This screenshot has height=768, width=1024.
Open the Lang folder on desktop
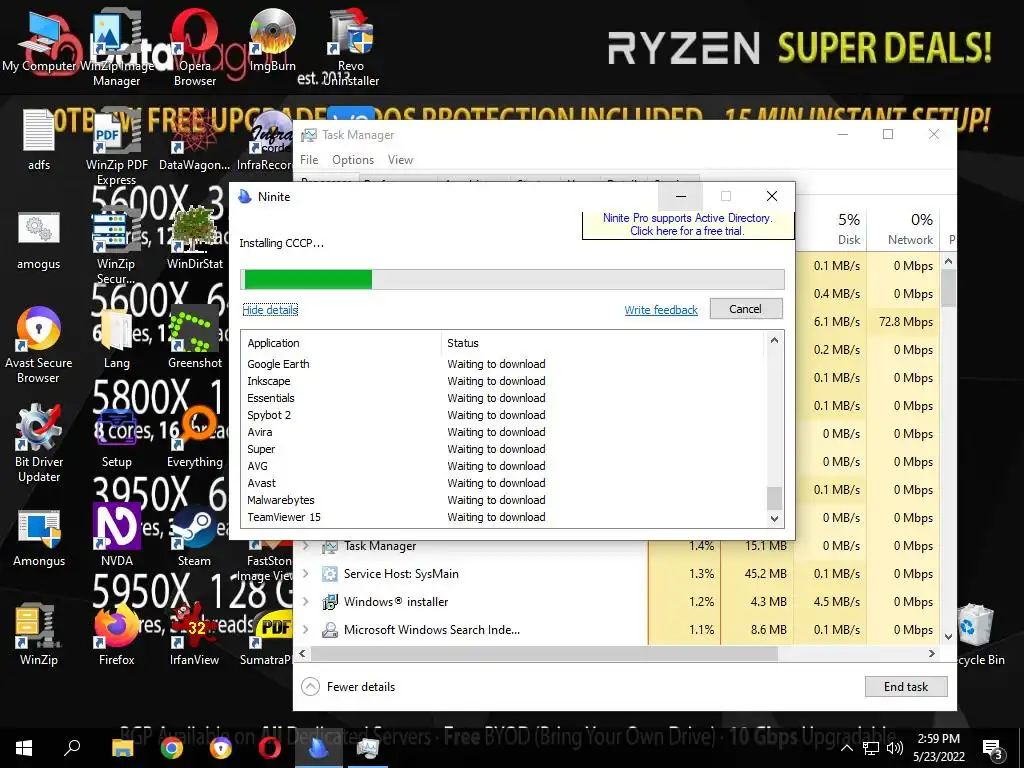(116, 338)
